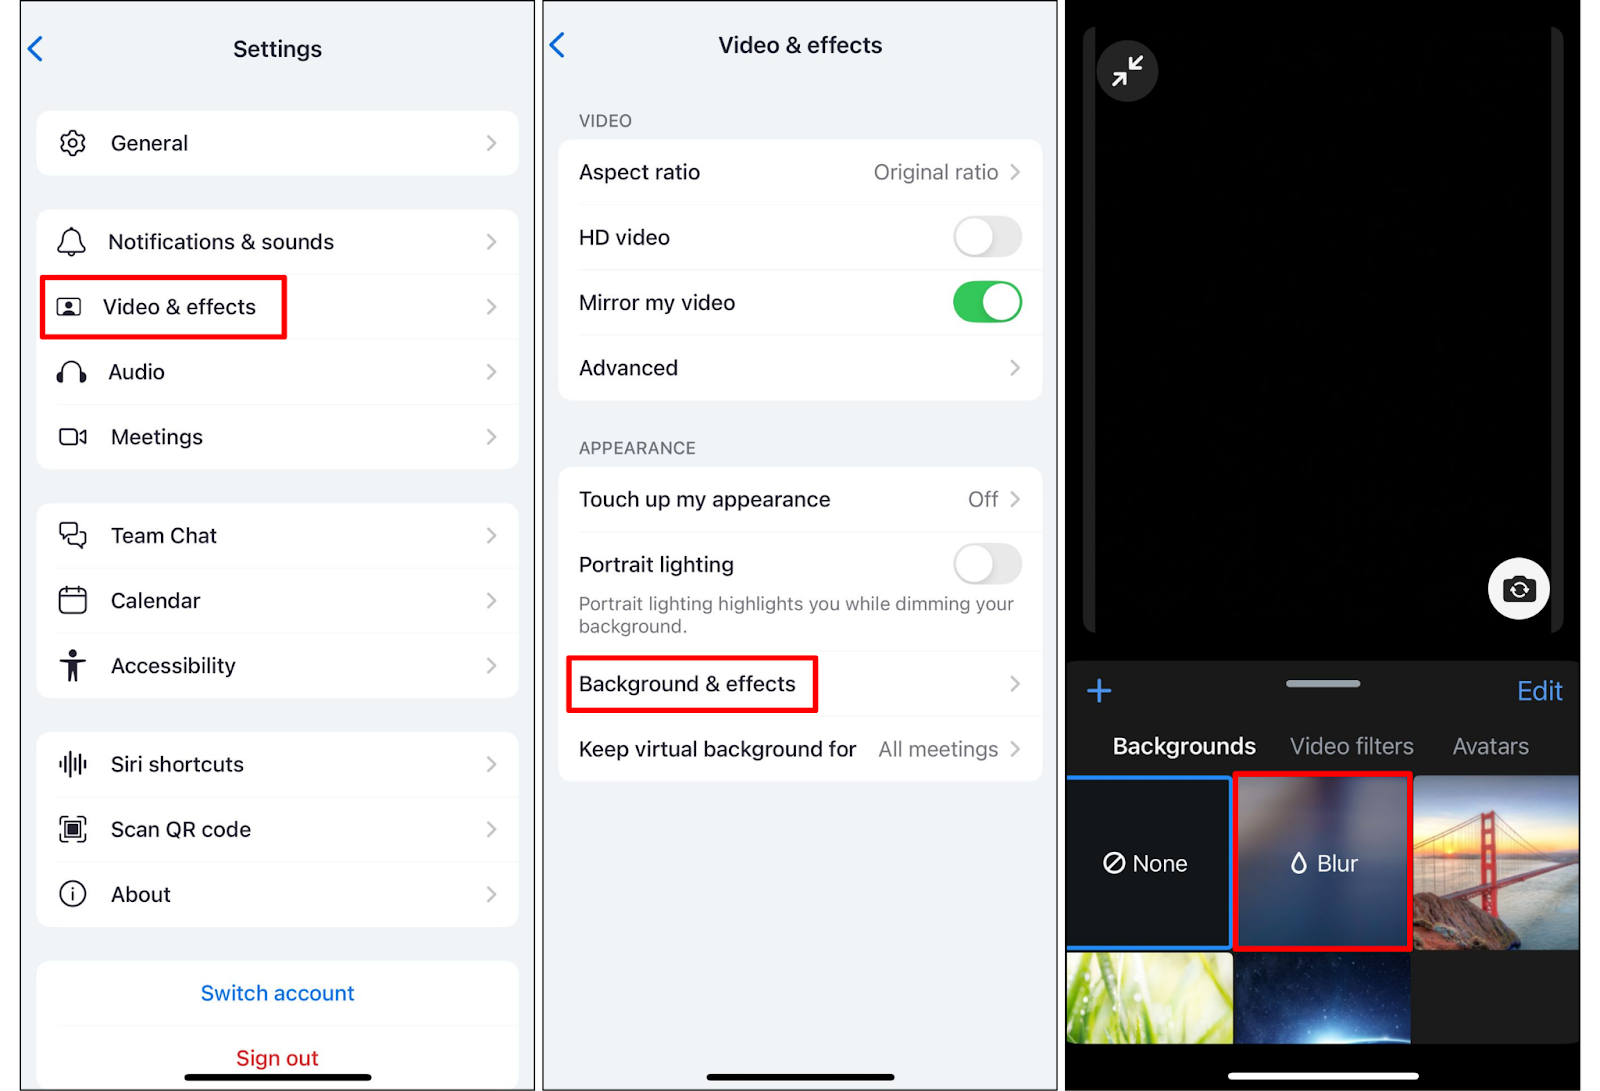Expand Touch up my appearance setting
Viewport: 1600px width, 1091px height.
point(800,499)
